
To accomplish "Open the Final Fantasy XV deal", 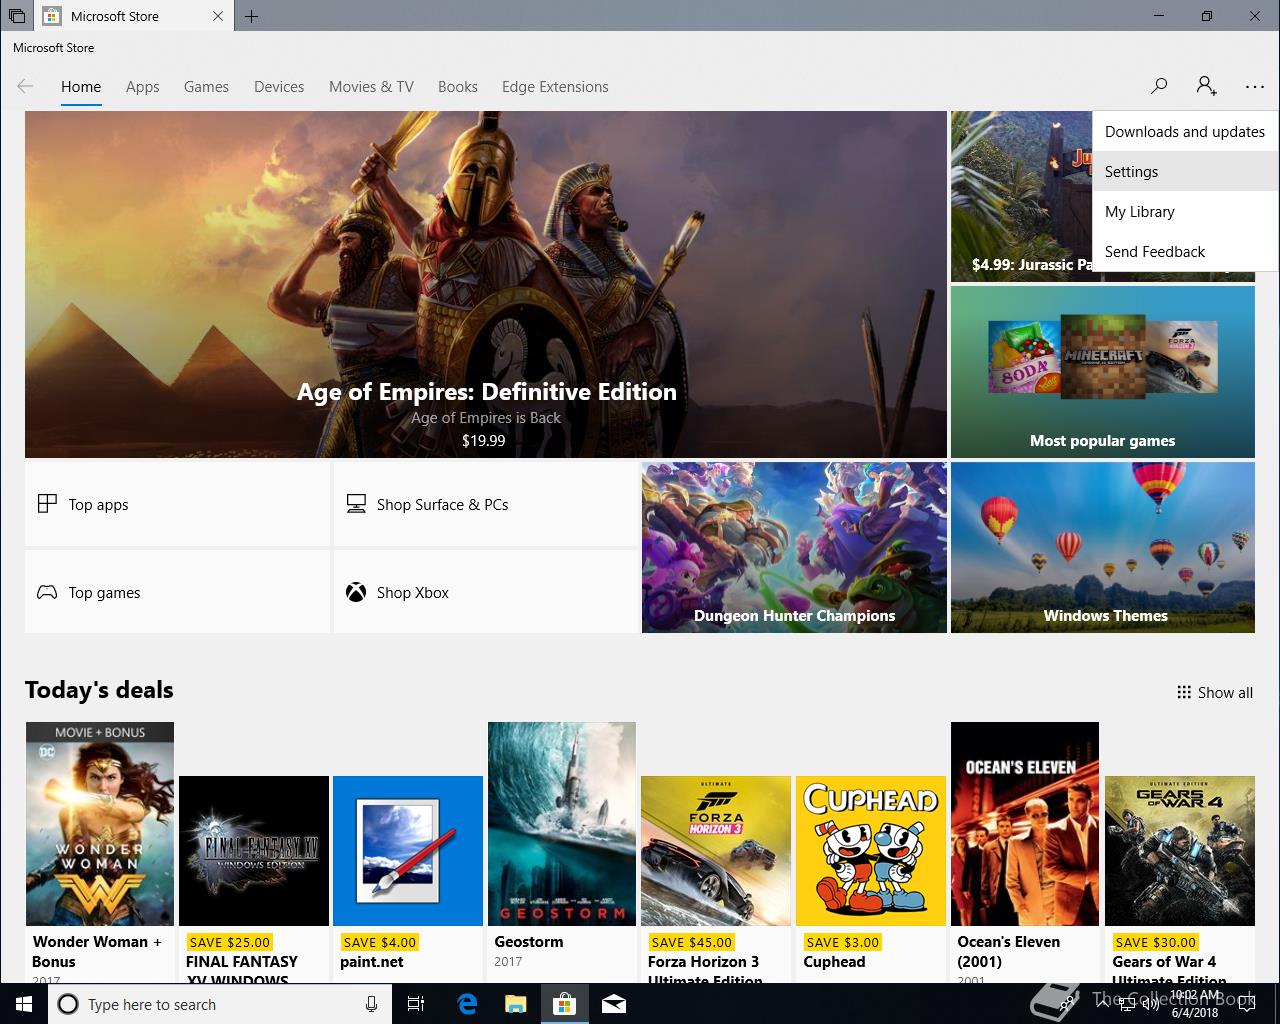I will [254, 878].
